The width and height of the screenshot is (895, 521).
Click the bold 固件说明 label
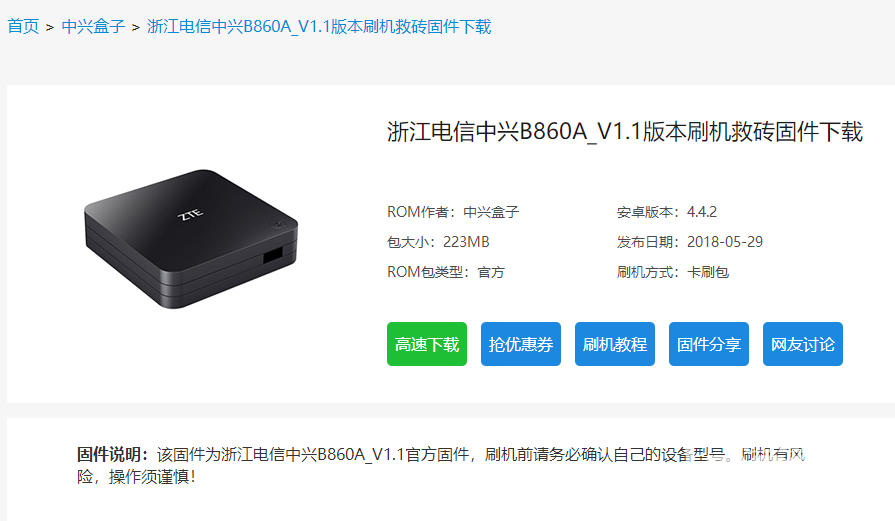click(113, 455)
